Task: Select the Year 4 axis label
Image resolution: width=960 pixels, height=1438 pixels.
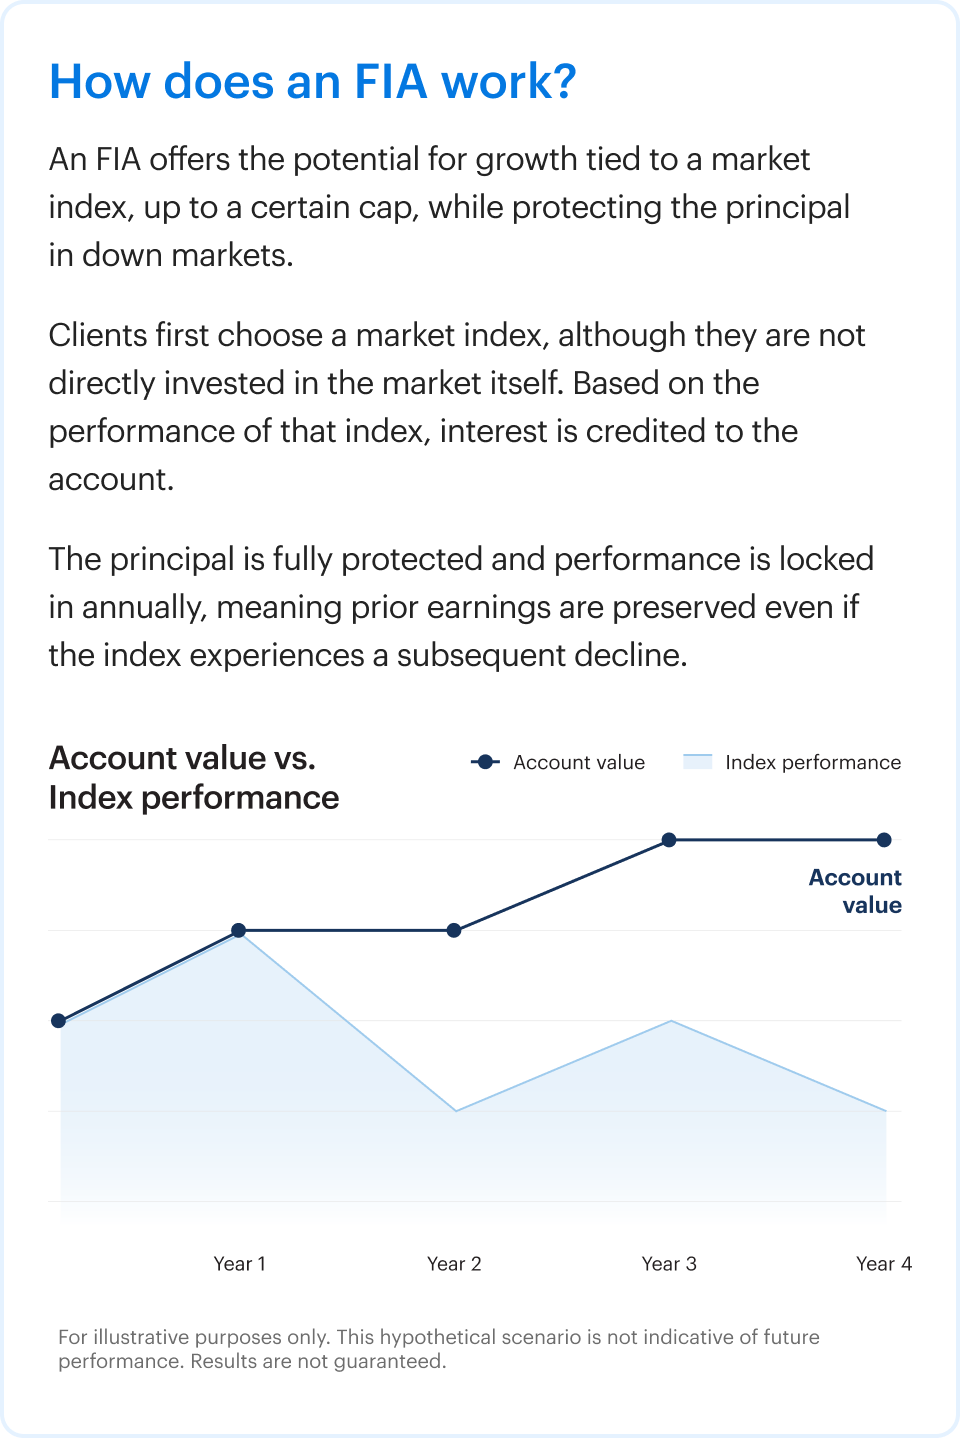Action: [x=884, y=1263]
